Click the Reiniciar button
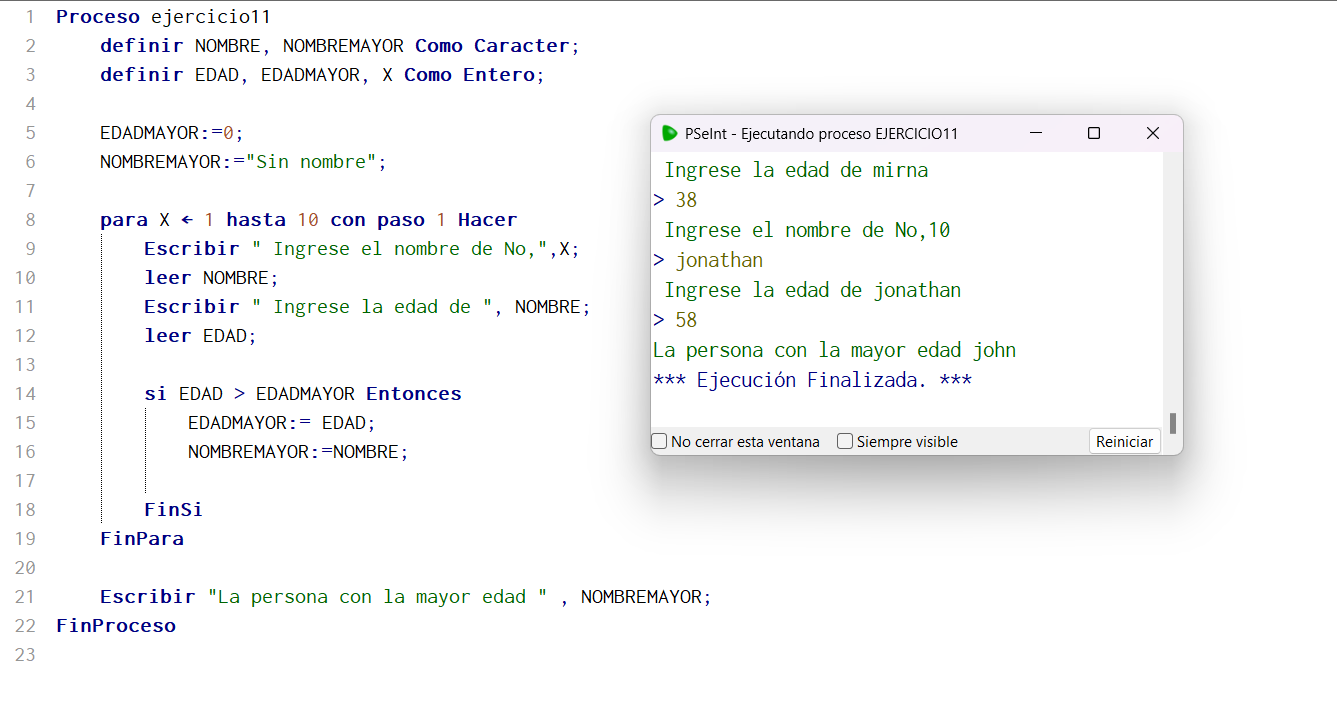The width and height of the screenshot is (1337, 706). click(x=1125, y=441)
